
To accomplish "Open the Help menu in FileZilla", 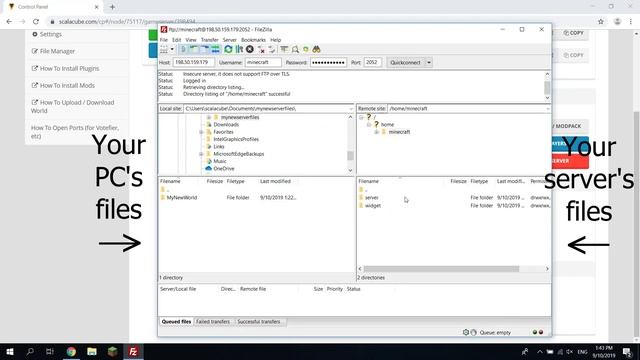I will tap(276, 40).
